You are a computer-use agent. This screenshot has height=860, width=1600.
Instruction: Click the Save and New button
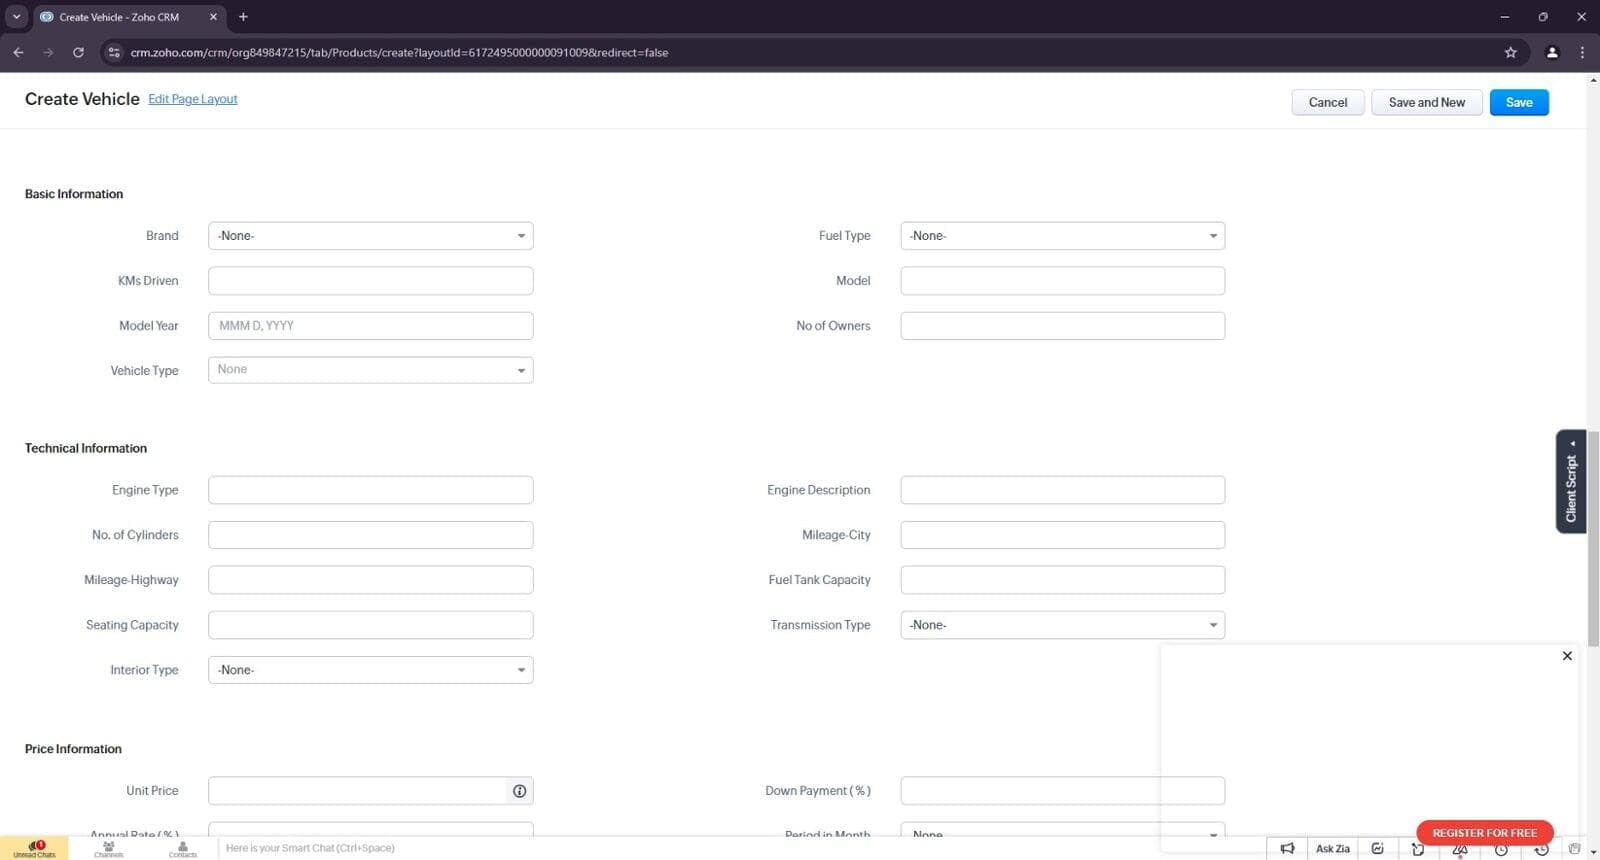point(1426,102)
